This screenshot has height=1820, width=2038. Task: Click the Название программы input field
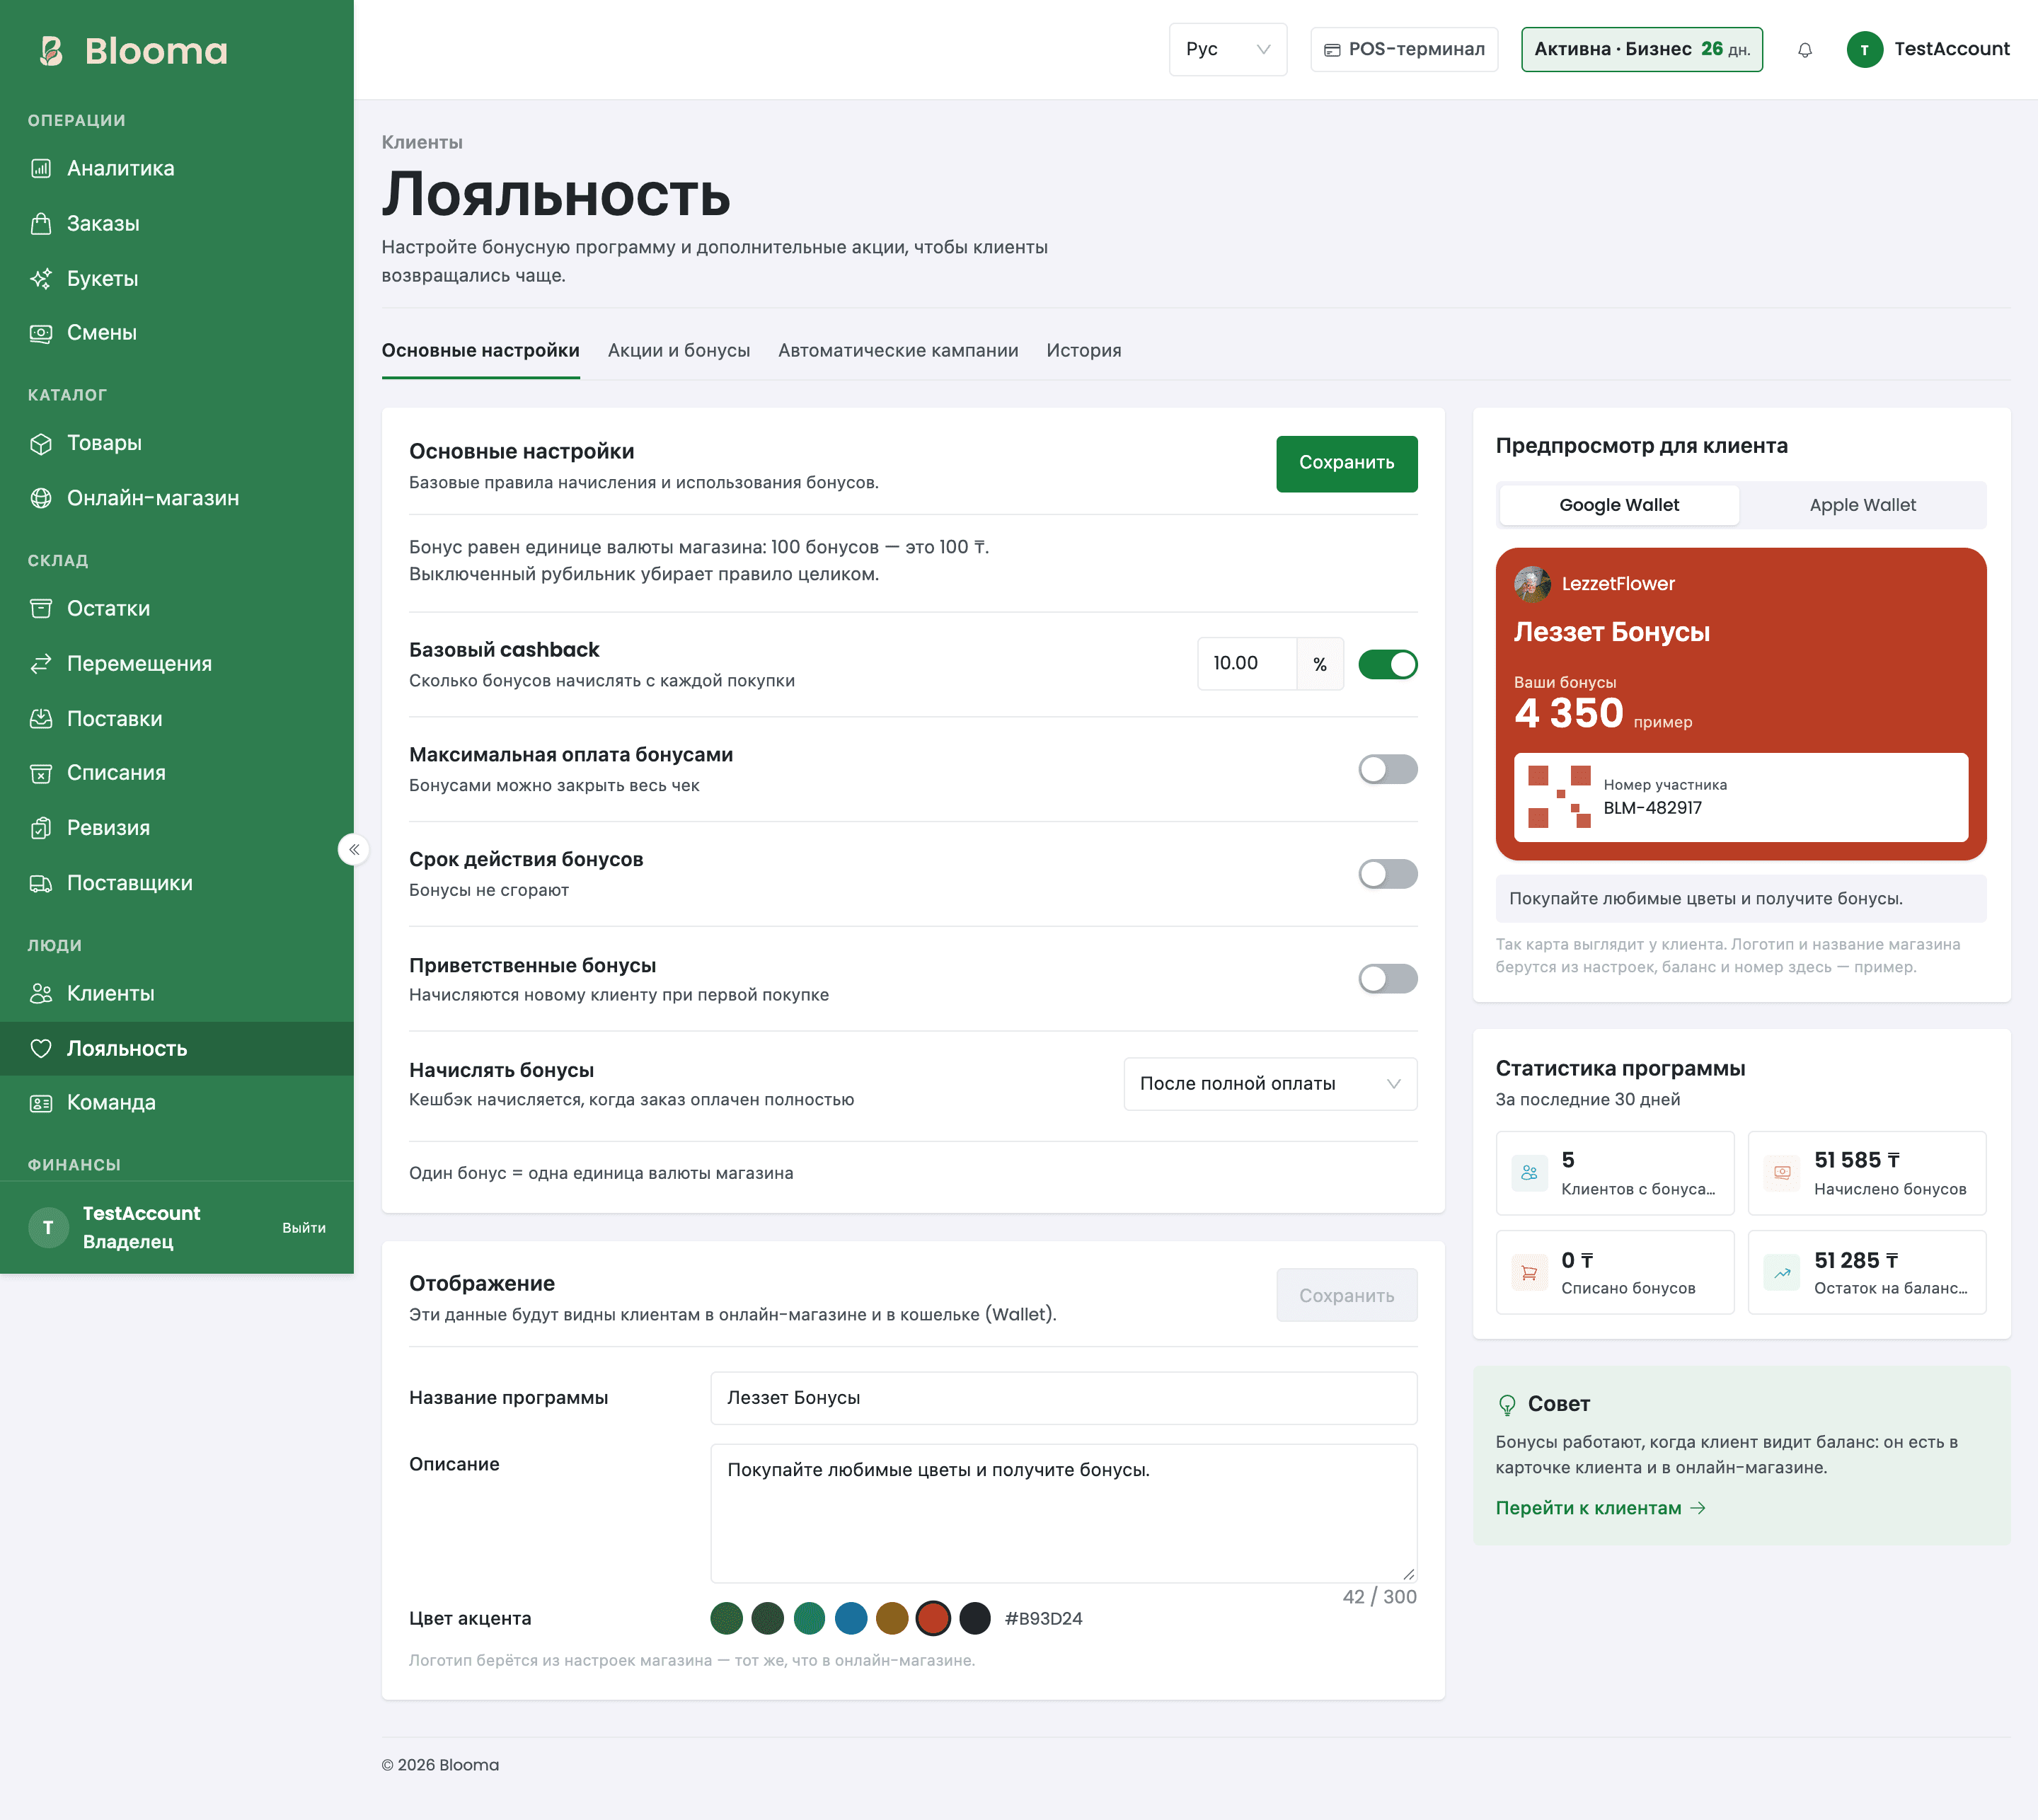tap(1063, 1398)
